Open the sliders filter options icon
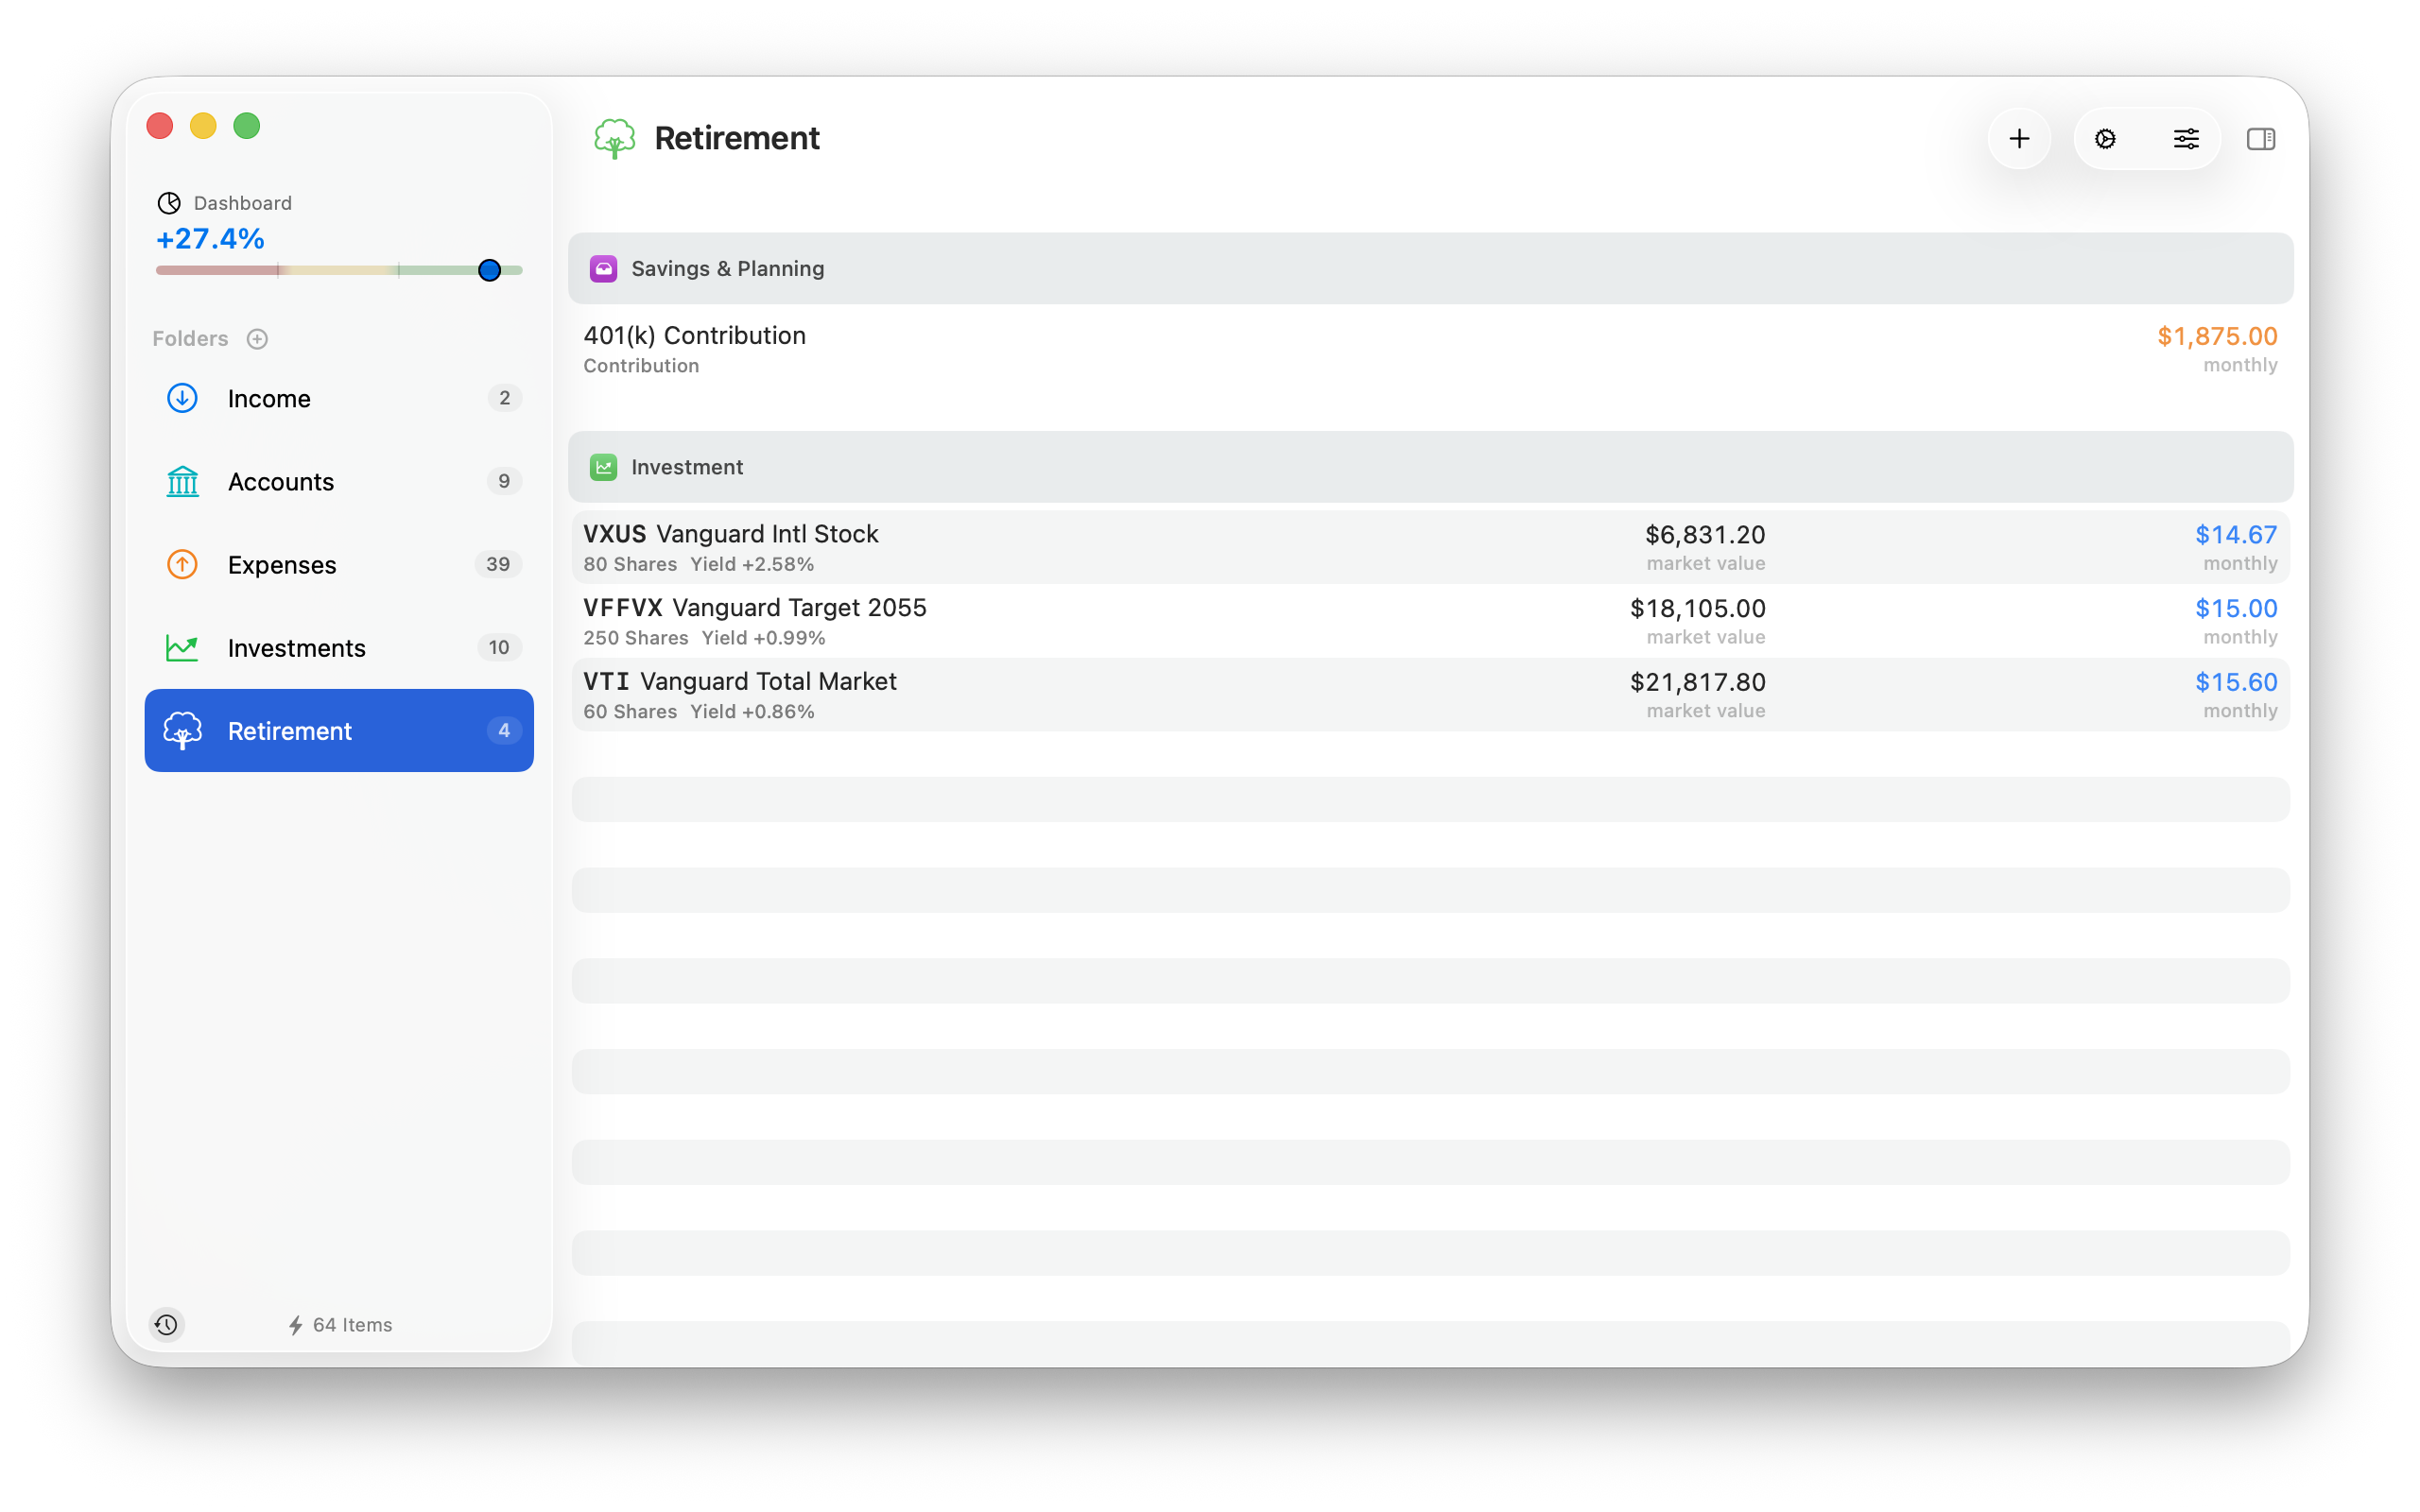2420x1512 pixels. [2186, 138]
